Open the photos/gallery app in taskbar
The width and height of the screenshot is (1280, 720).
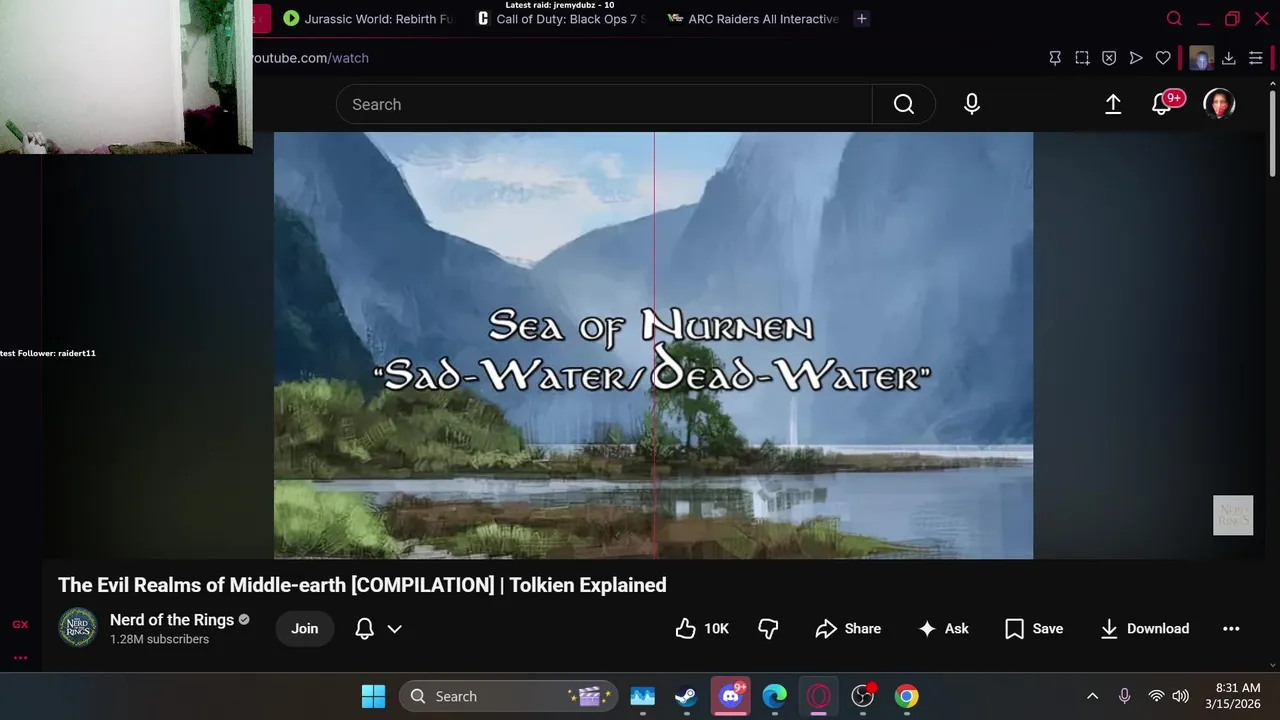click(x=642, y=696)
